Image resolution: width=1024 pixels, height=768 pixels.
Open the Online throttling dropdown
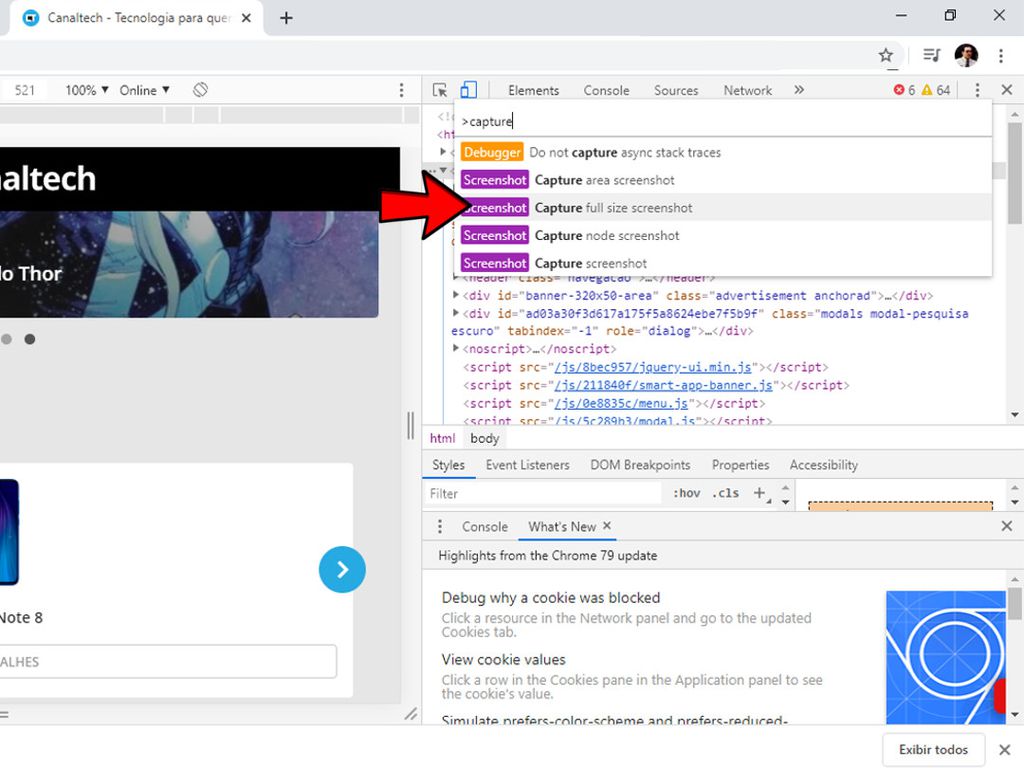coord(144,90)
